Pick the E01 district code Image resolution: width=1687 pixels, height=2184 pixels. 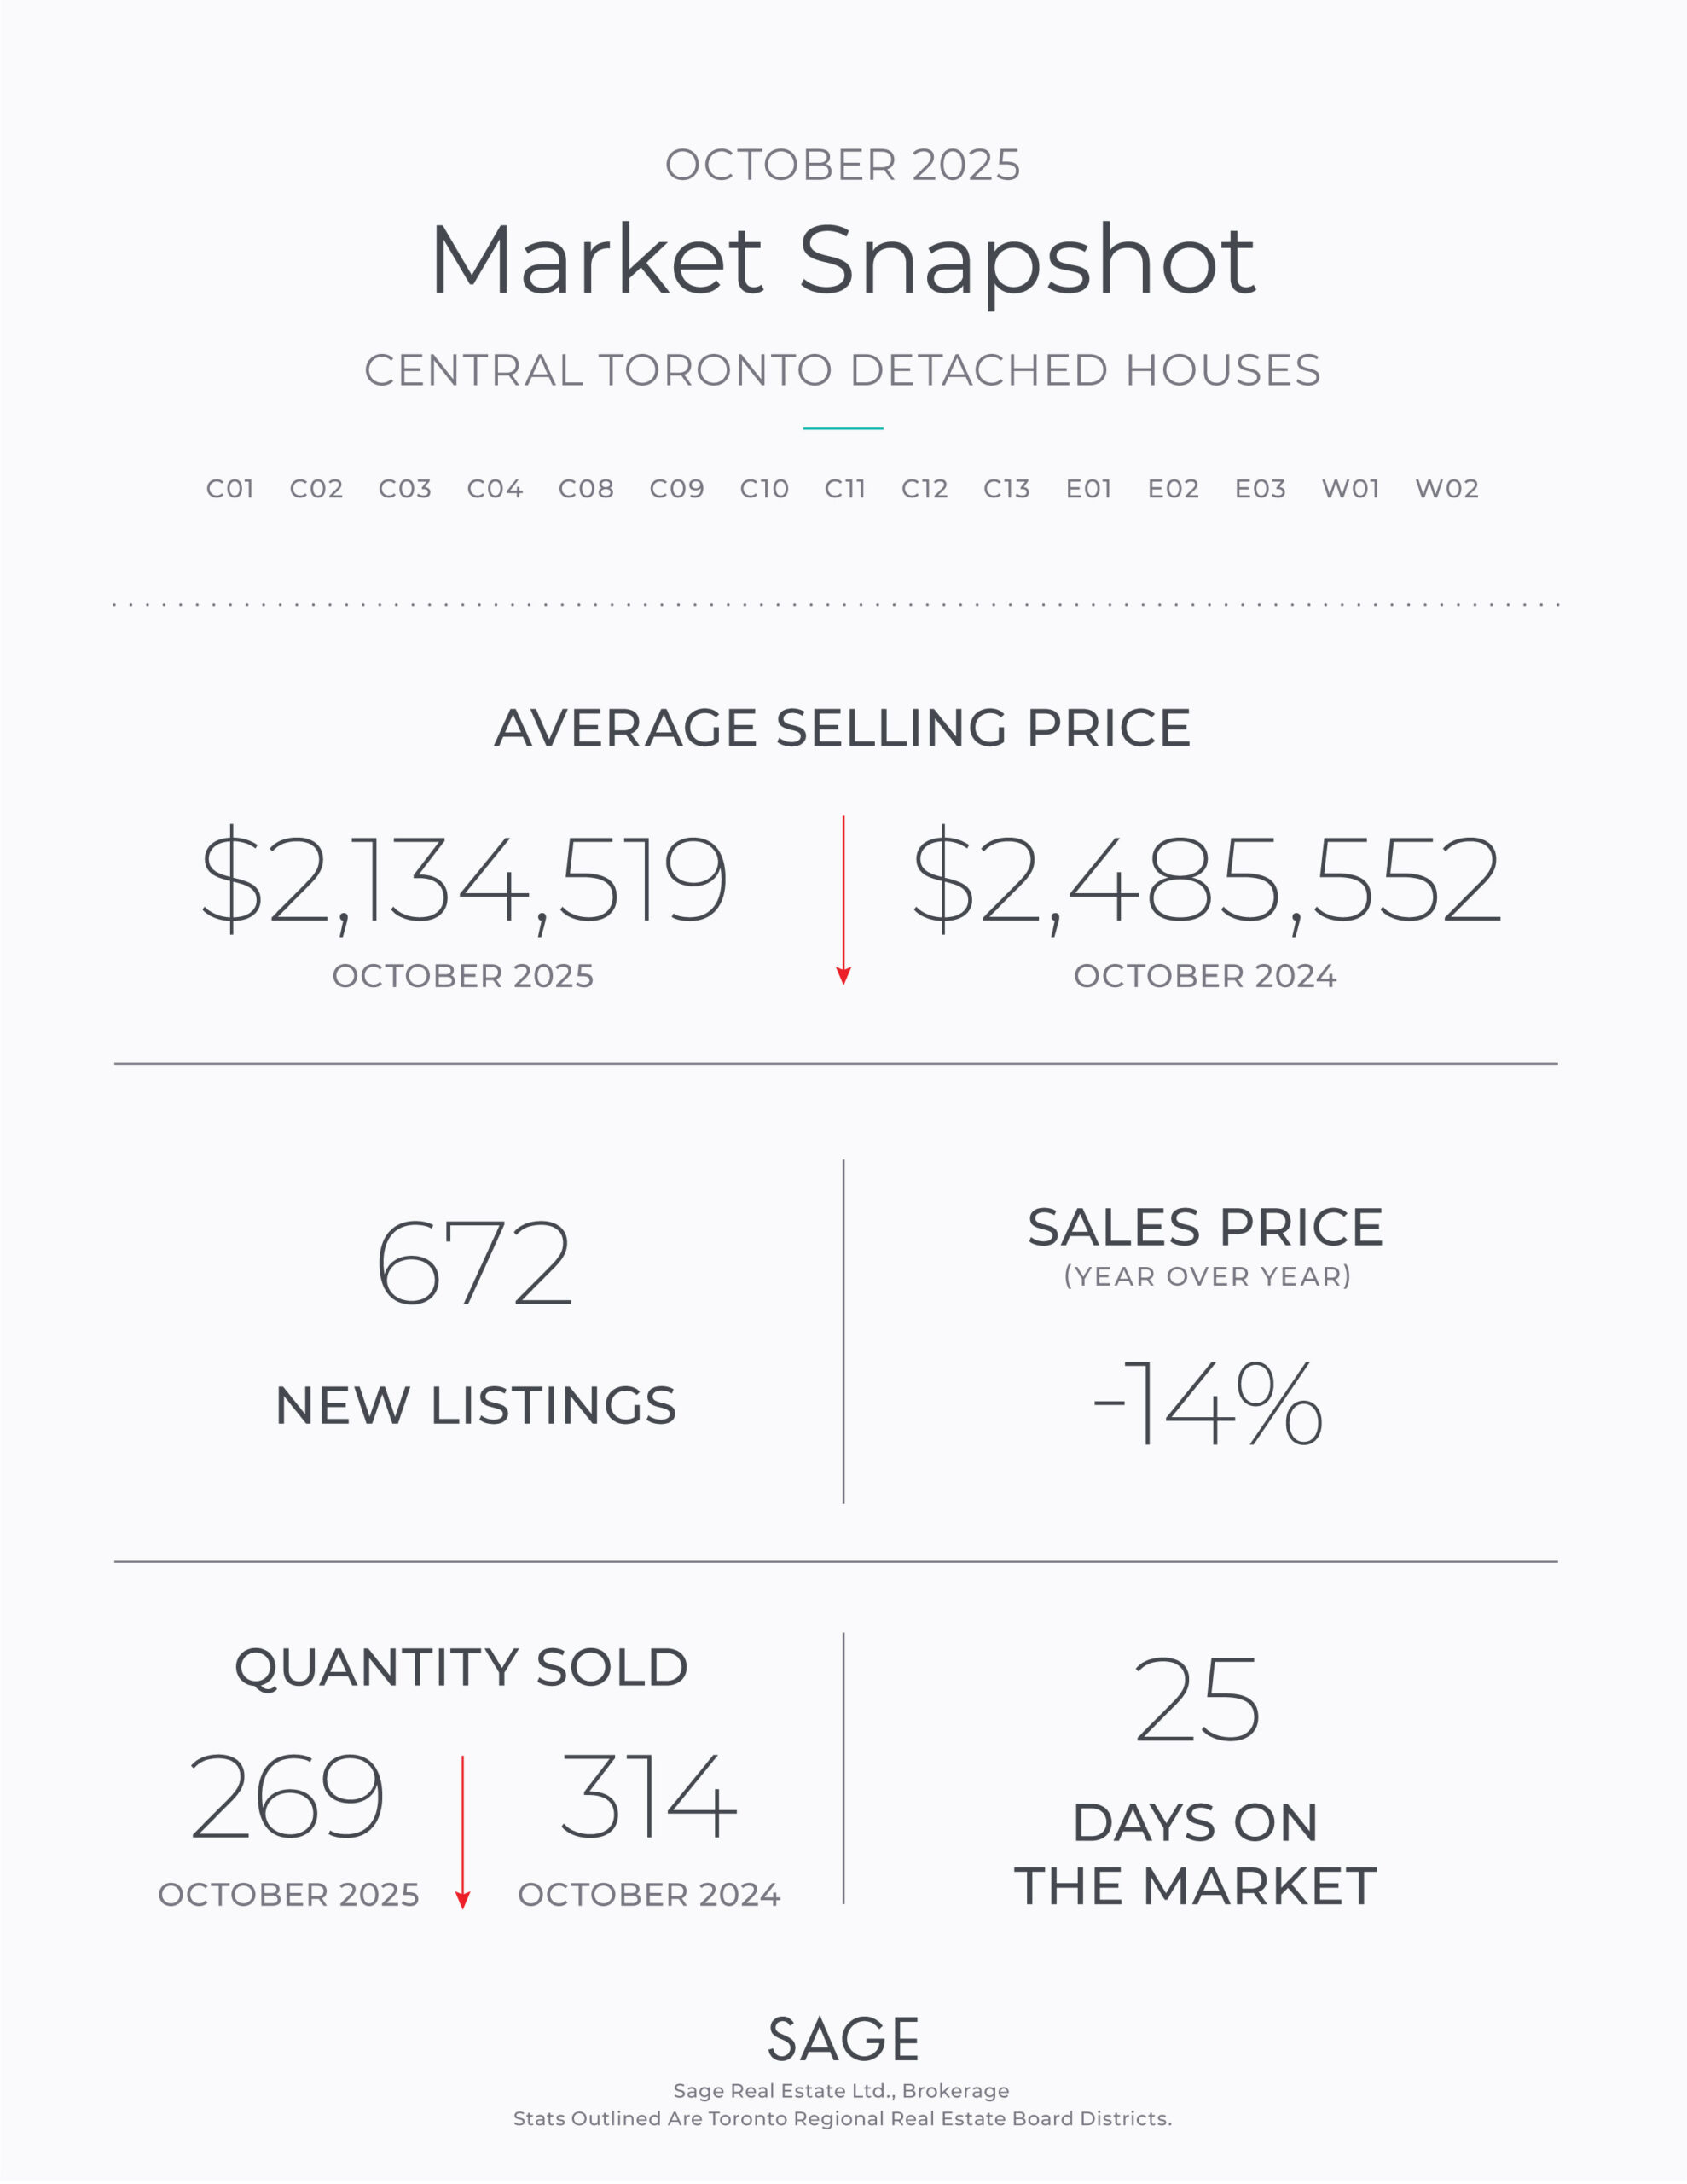[x=1089, y=489]
